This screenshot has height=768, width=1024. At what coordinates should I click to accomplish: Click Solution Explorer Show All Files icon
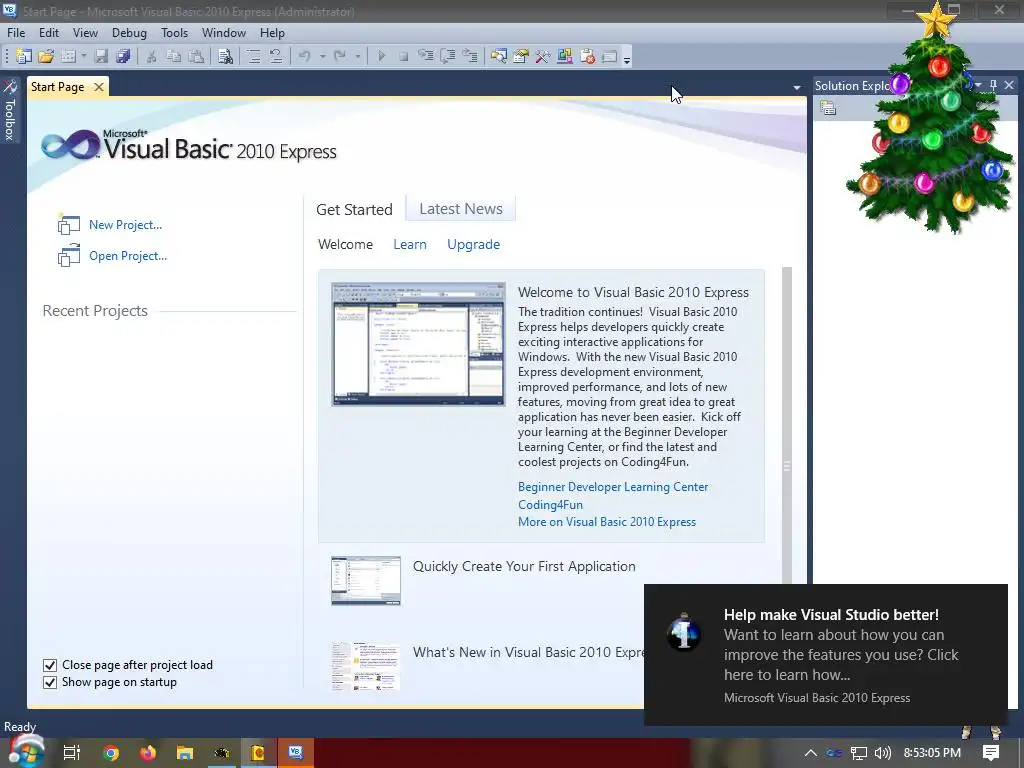(828, 108)
